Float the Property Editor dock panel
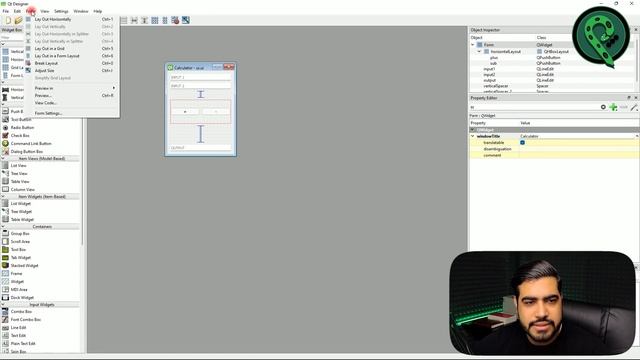 coord(629,98)
